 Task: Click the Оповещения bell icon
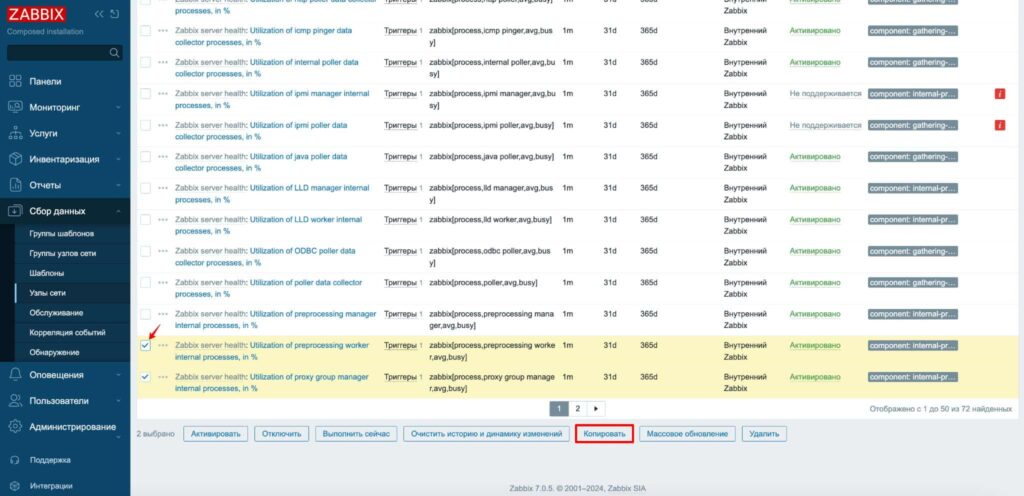[16, 375]
